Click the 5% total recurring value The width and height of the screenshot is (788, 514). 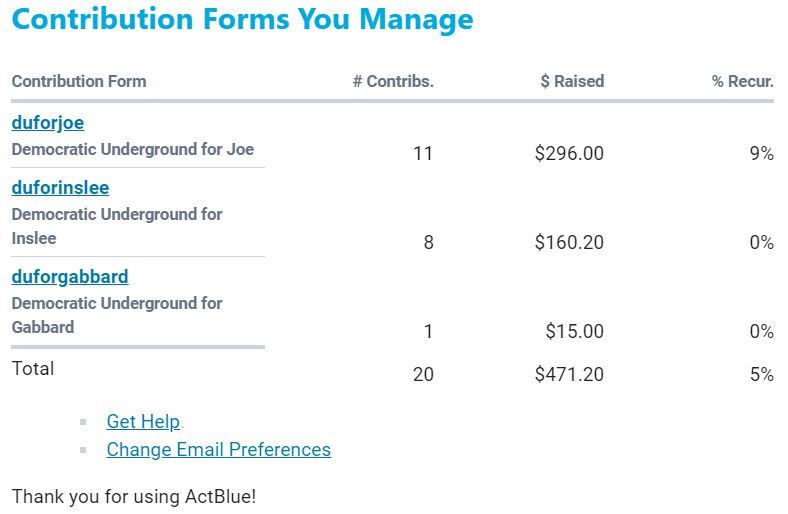(x=761, y=375)
